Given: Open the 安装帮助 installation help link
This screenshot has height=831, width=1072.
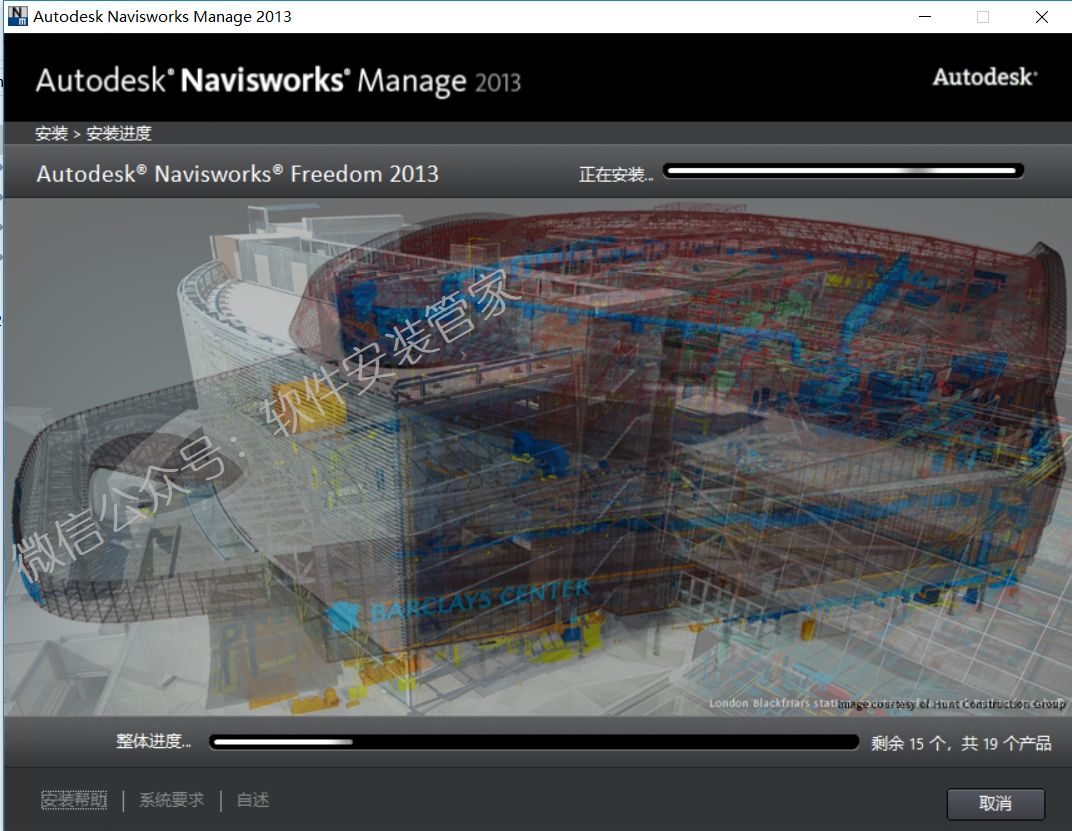Looking at the screenshot, I should 73,800.
